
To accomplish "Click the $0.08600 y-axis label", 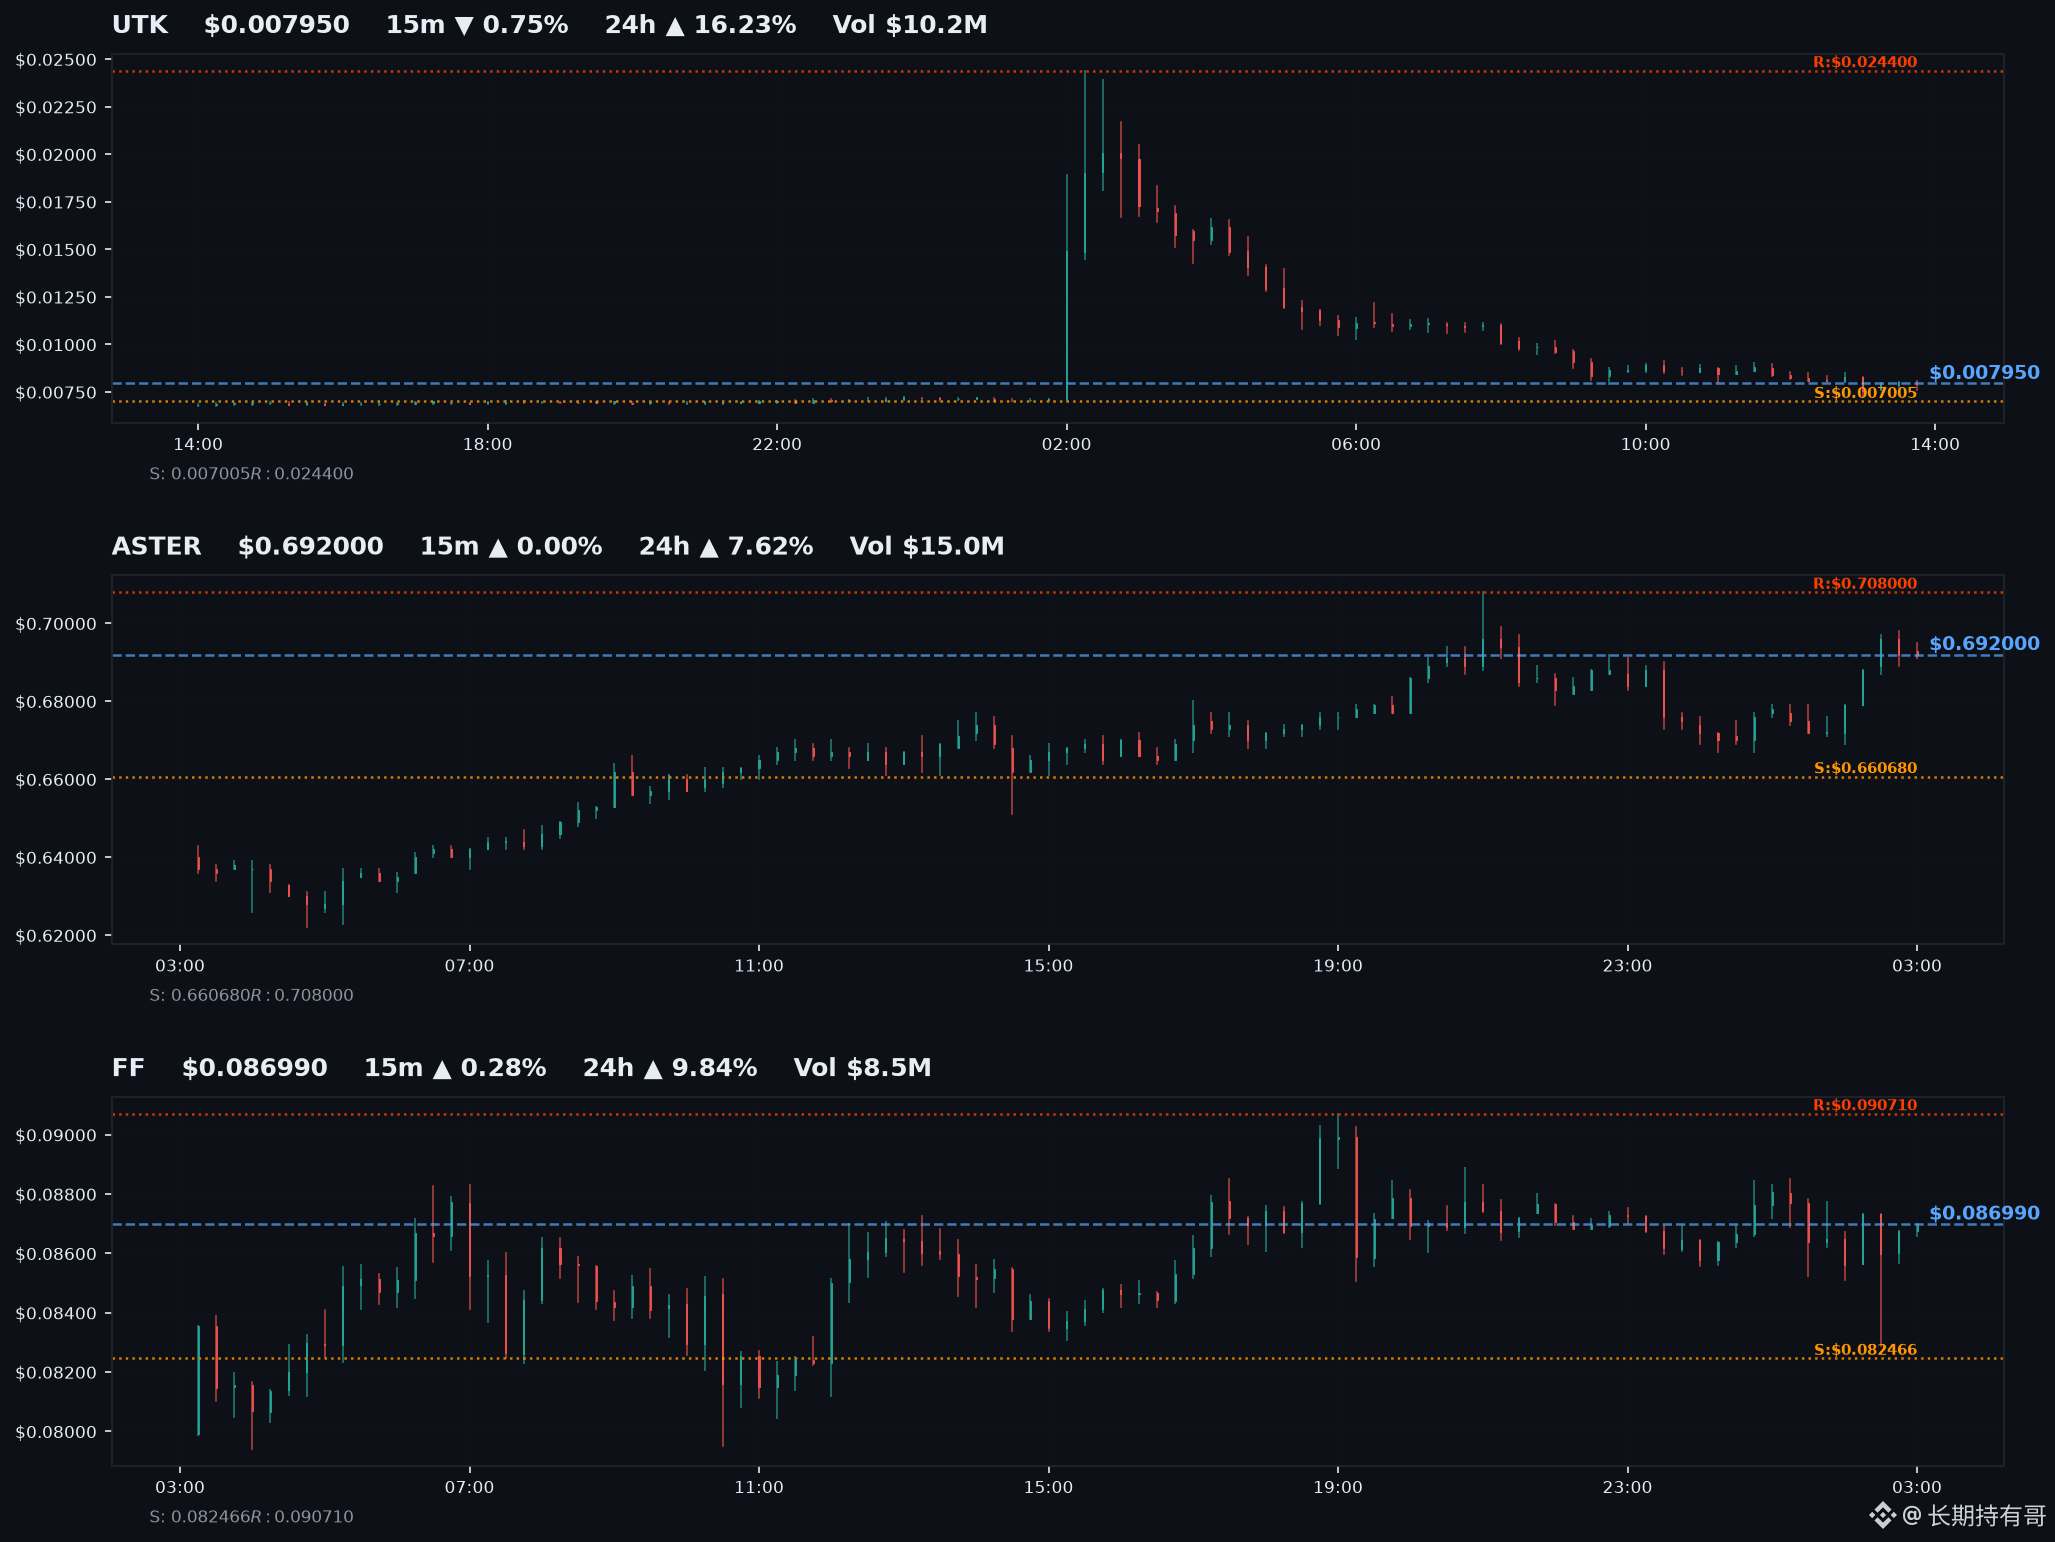I will click(x=56, y=1254).
